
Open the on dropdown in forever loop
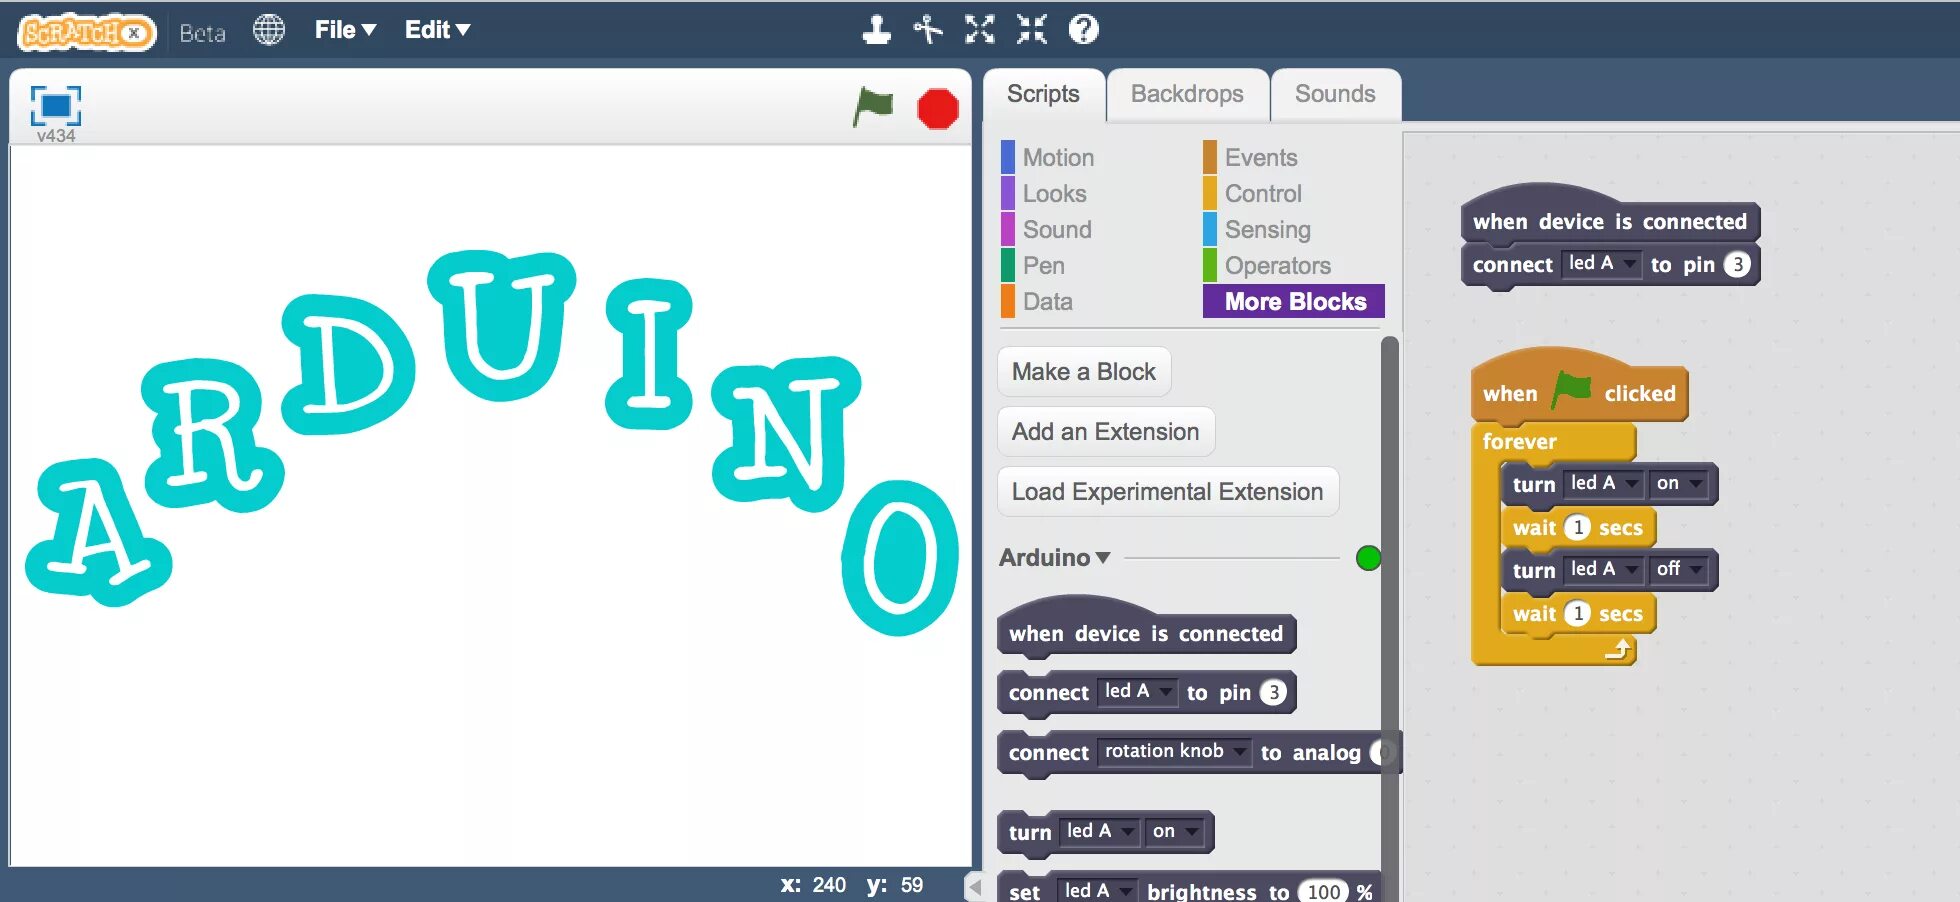(x=1678, y=484)
